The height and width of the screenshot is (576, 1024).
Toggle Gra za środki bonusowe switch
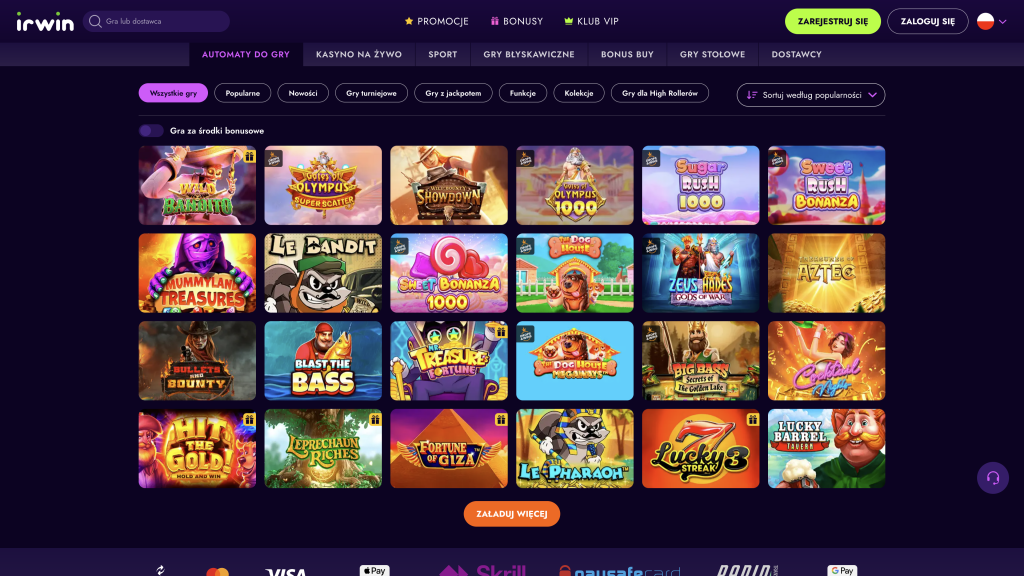click(151, 131)
